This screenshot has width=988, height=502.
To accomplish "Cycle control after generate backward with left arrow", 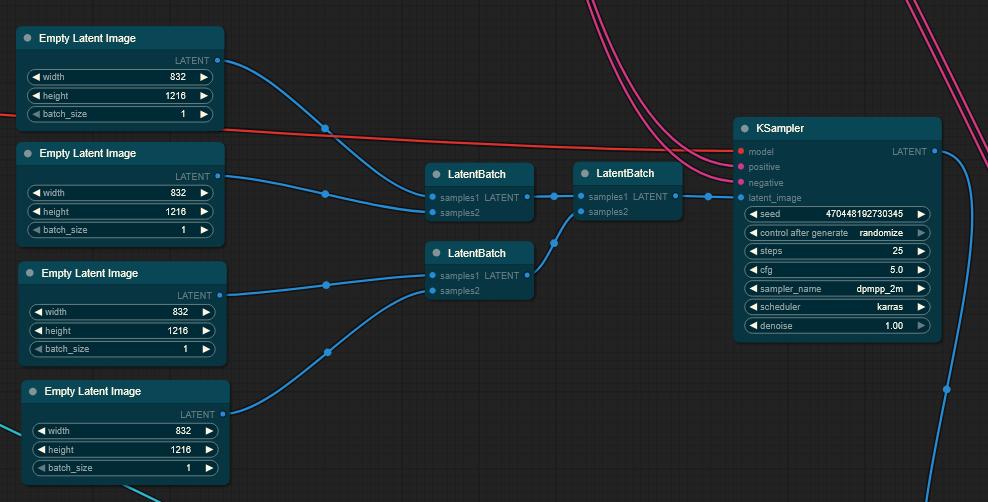I will coord(753,233).
